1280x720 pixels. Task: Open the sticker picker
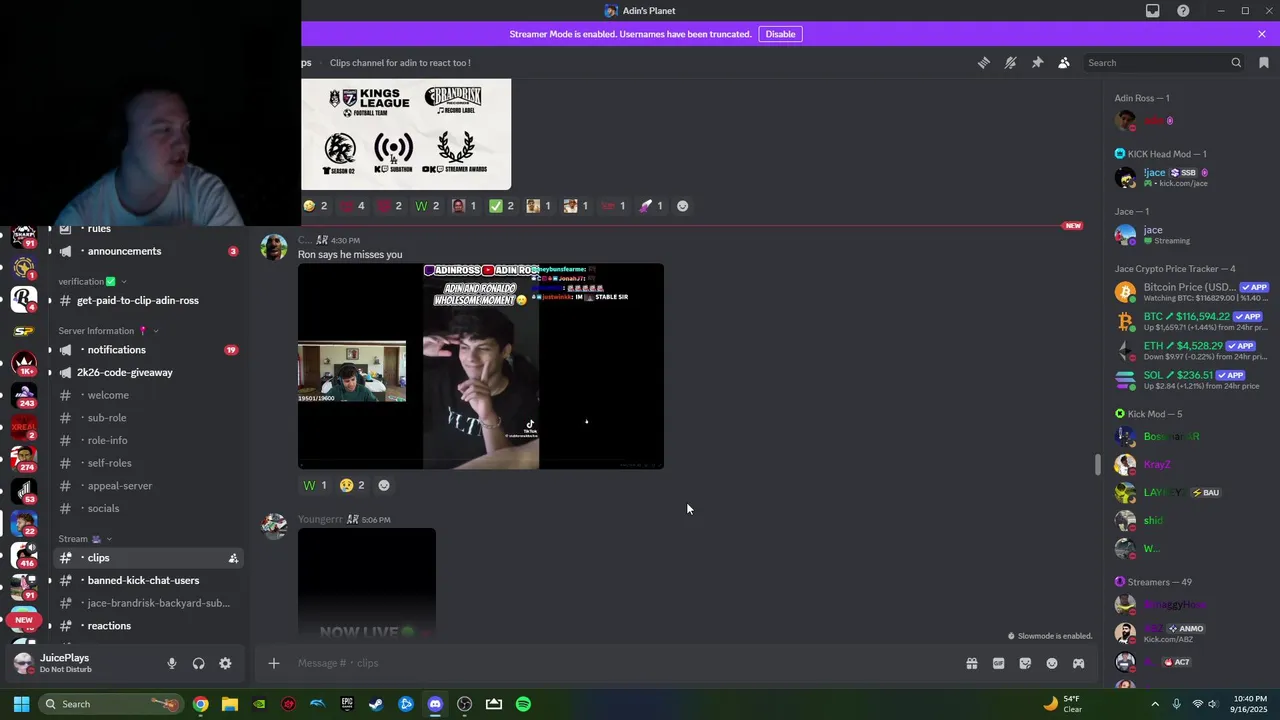pyautogui.click(x=1025, y=663)
